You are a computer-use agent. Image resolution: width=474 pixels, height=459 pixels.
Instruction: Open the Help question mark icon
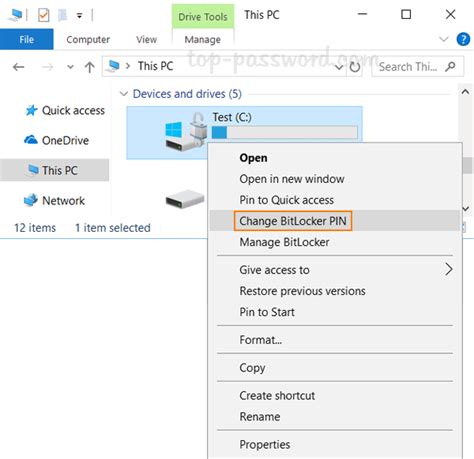(x=463, y=39)
